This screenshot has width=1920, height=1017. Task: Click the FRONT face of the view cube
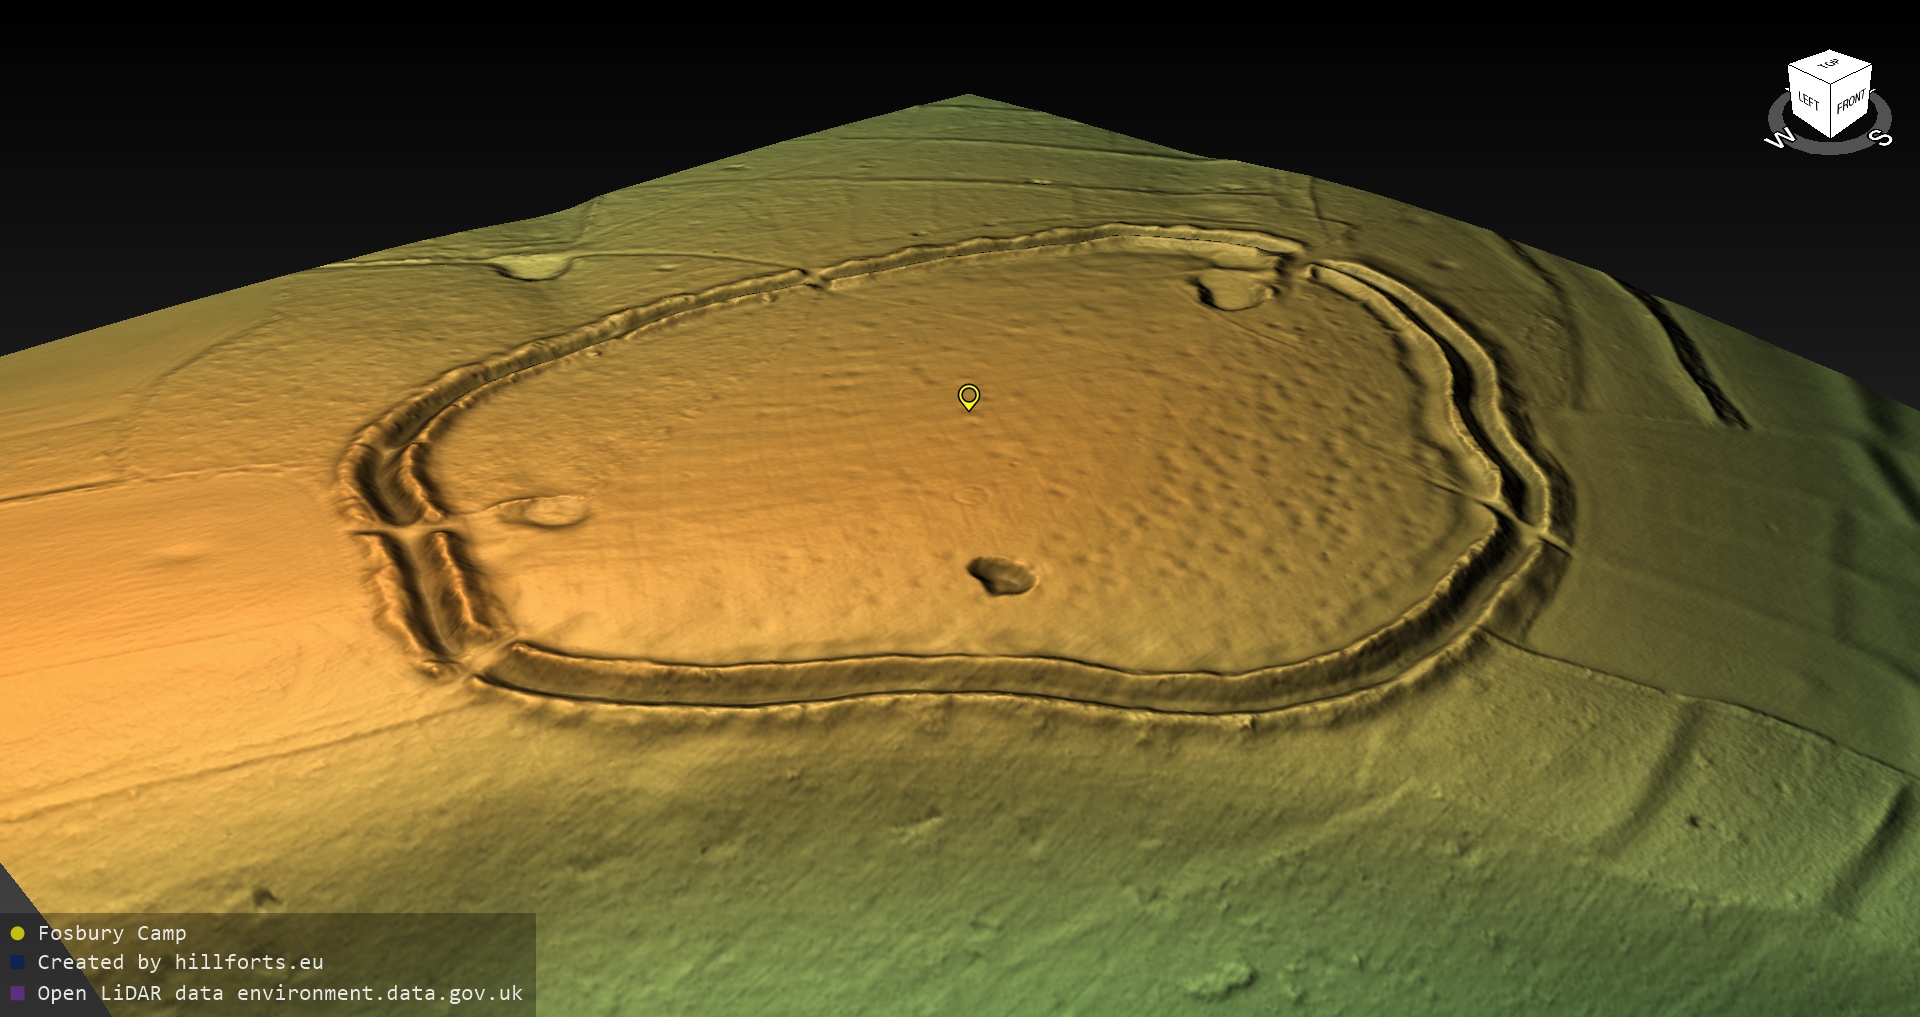[1850, 102]
